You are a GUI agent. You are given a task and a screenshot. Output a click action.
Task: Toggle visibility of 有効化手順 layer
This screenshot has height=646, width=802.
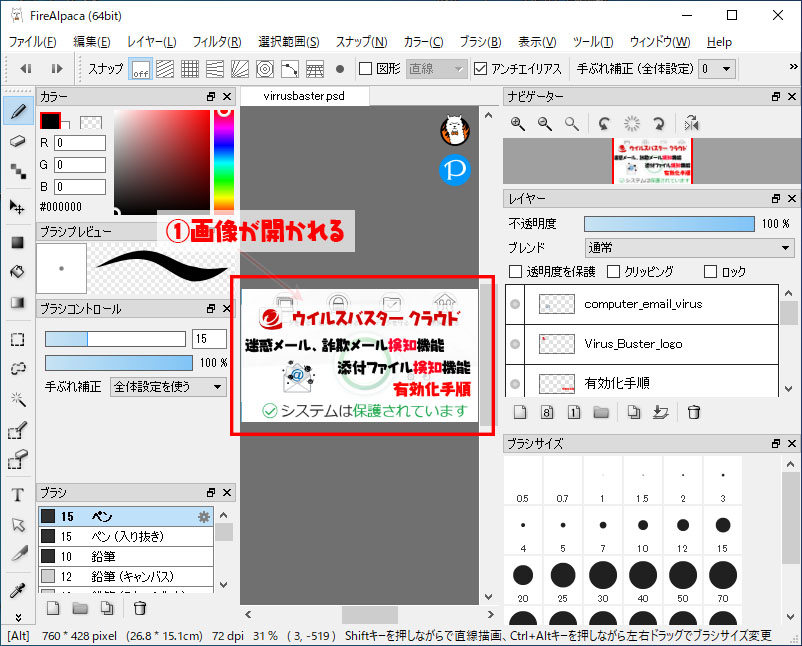coord(515,383)
